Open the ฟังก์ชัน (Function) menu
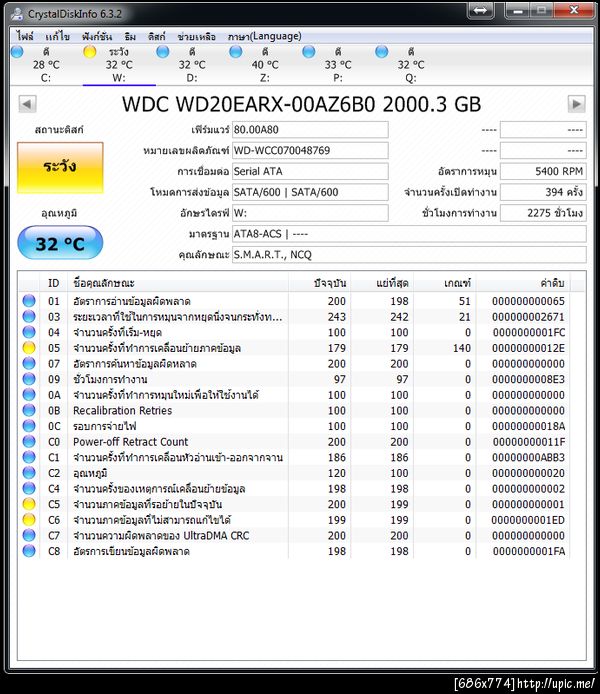The image size is (600, 694). pyautogui.click(x=97, y=36)
